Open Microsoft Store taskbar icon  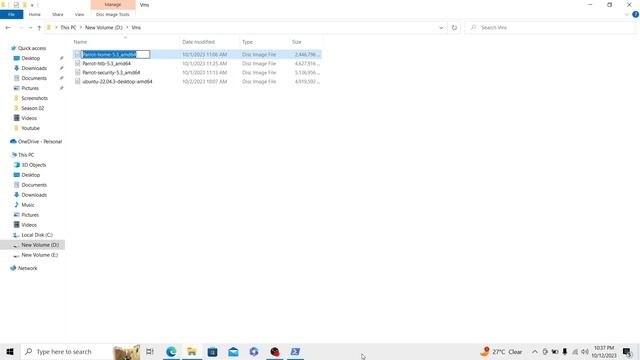212,351
